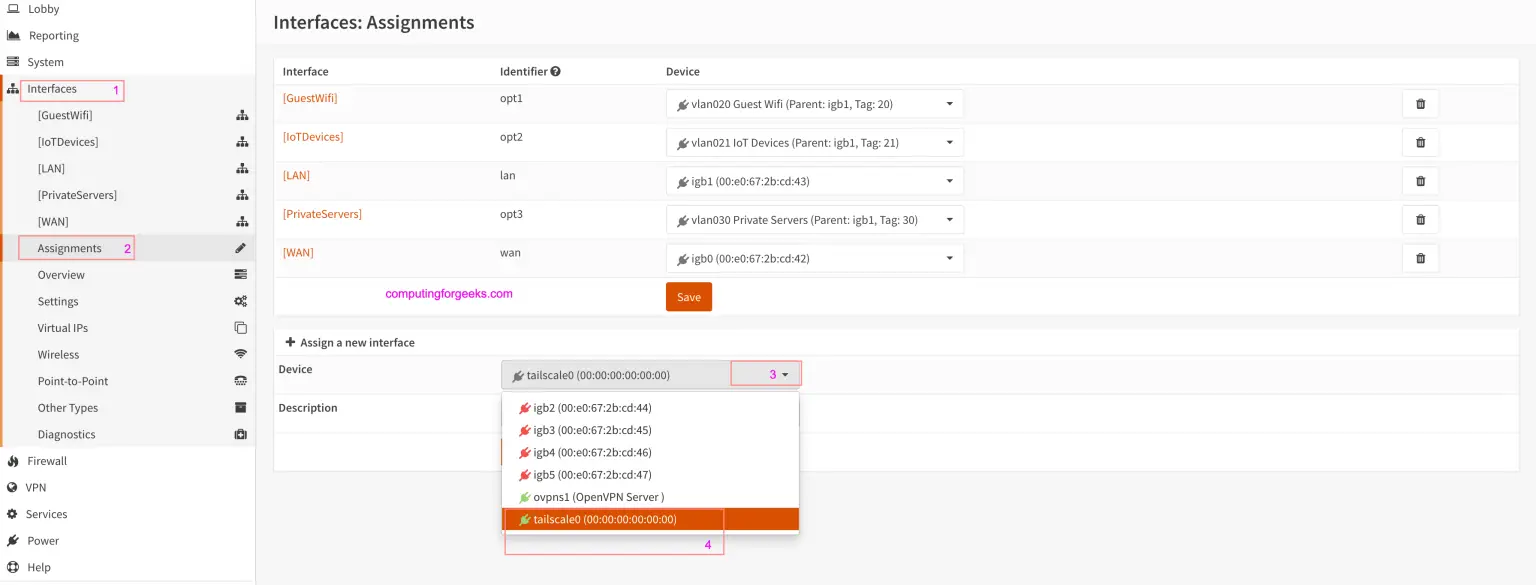Pick igb2 in the device list
Screen dimensions: 1536x585
(592, 408)
